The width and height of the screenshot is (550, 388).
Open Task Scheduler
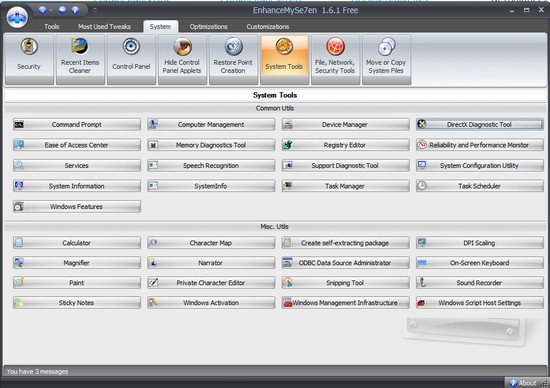tap(480, 186)
